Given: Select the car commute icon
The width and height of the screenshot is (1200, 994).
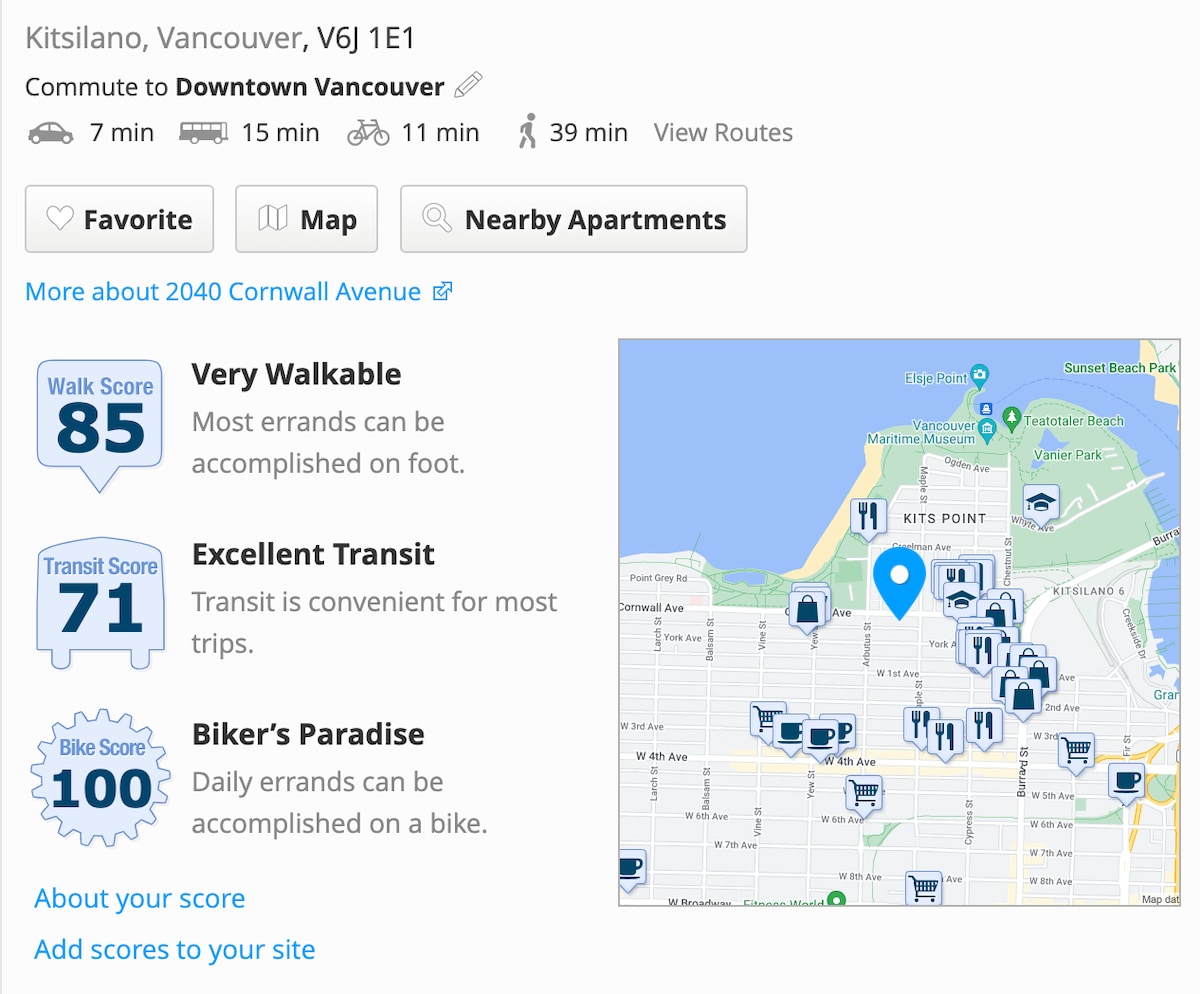Looking at the screenshot, I should 51,133.
